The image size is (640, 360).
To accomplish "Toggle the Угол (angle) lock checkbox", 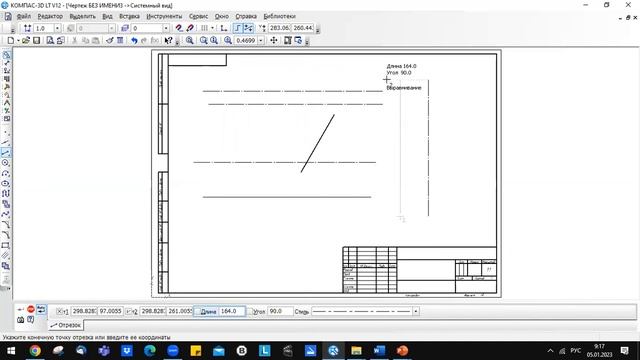I will click(250, 311).
